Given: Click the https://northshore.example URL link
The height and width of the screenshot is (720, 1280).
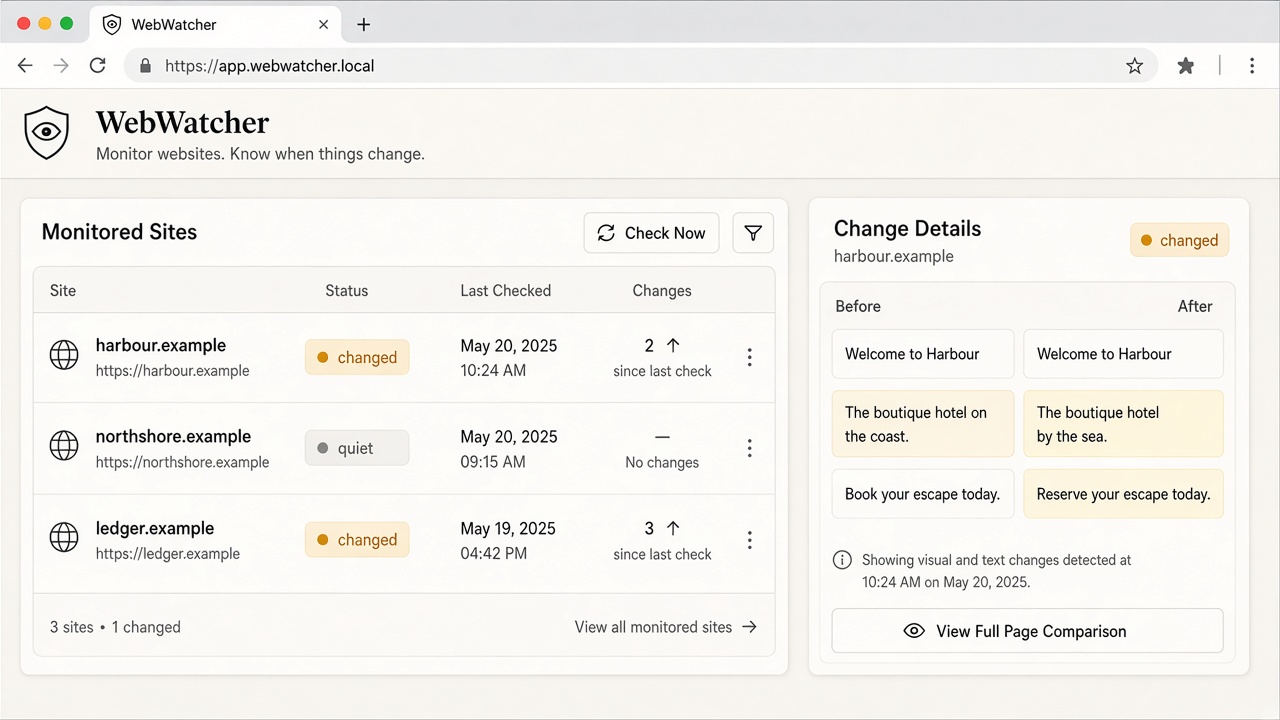Looking at the screenshot, I should click(x=183, y=462).
